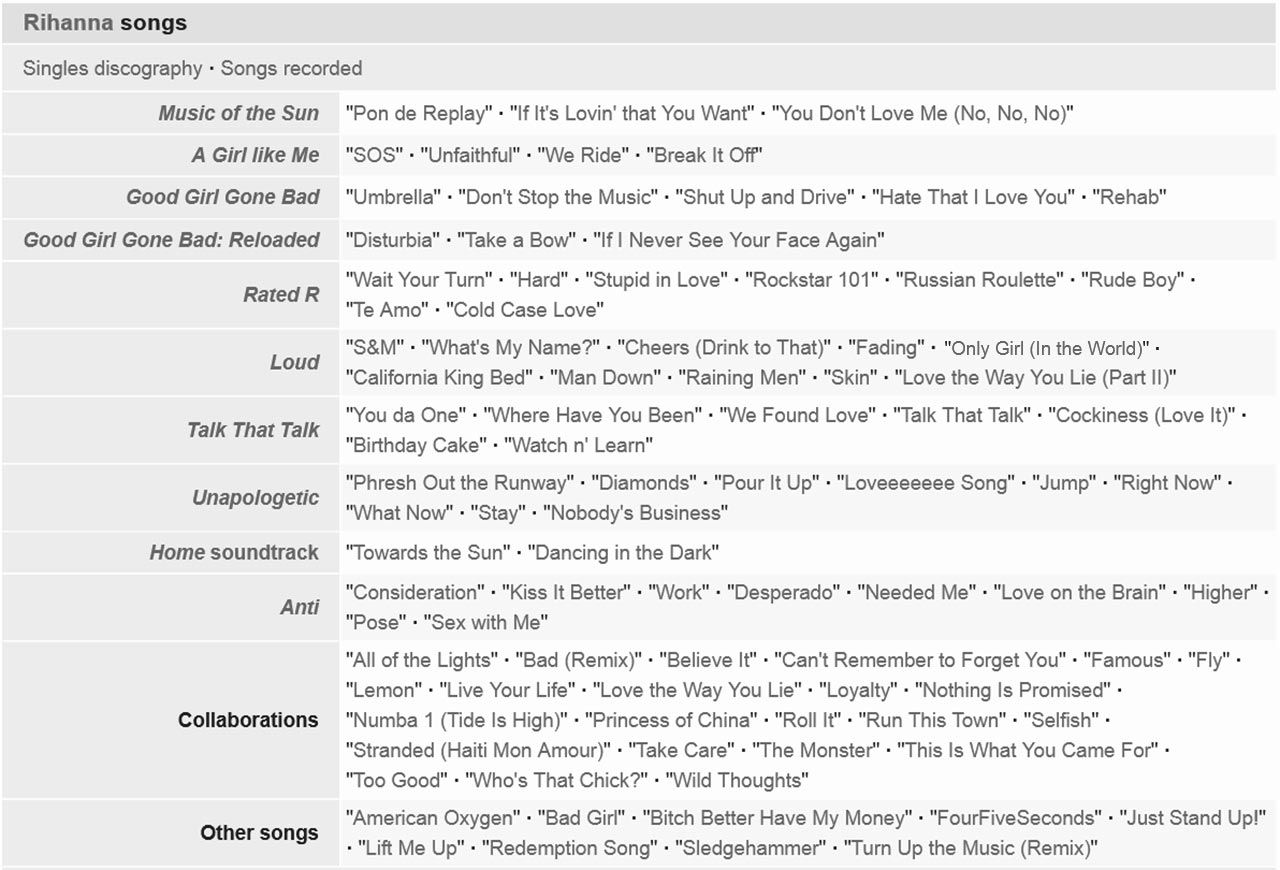Open the Music of the Sun album link

pos(238,113)
